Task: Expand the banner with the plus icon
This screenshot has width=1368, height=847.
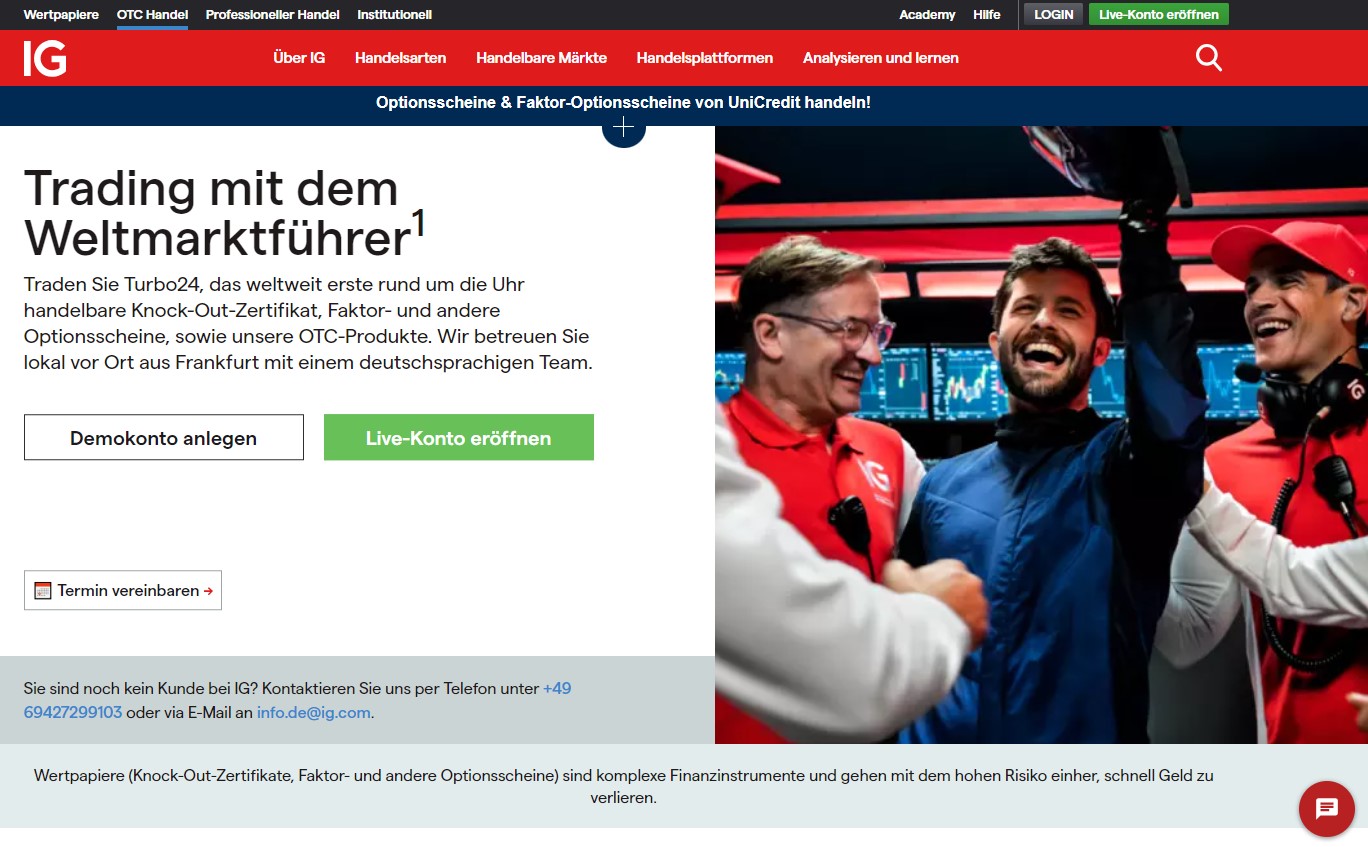Action: coord(623,128)
